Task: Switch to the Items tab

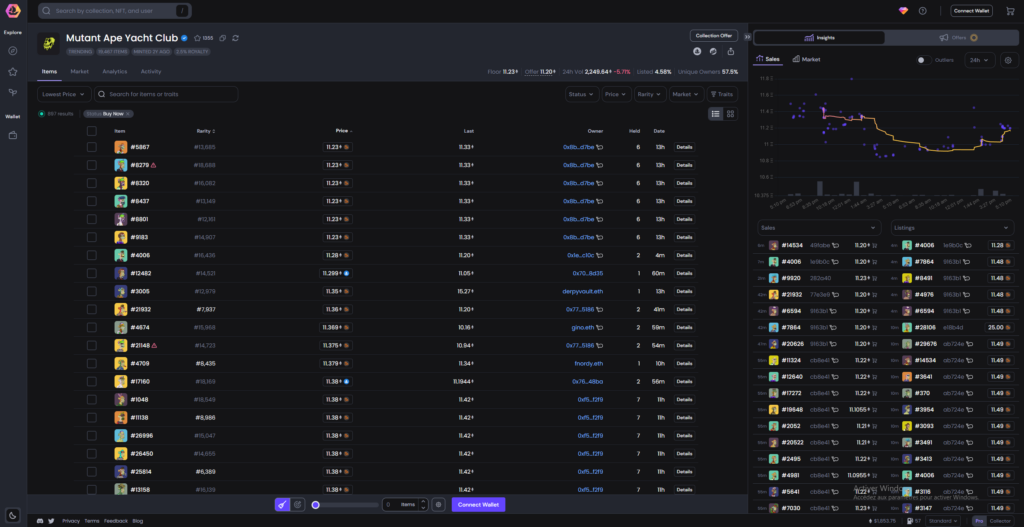Action: click(49, 71)
